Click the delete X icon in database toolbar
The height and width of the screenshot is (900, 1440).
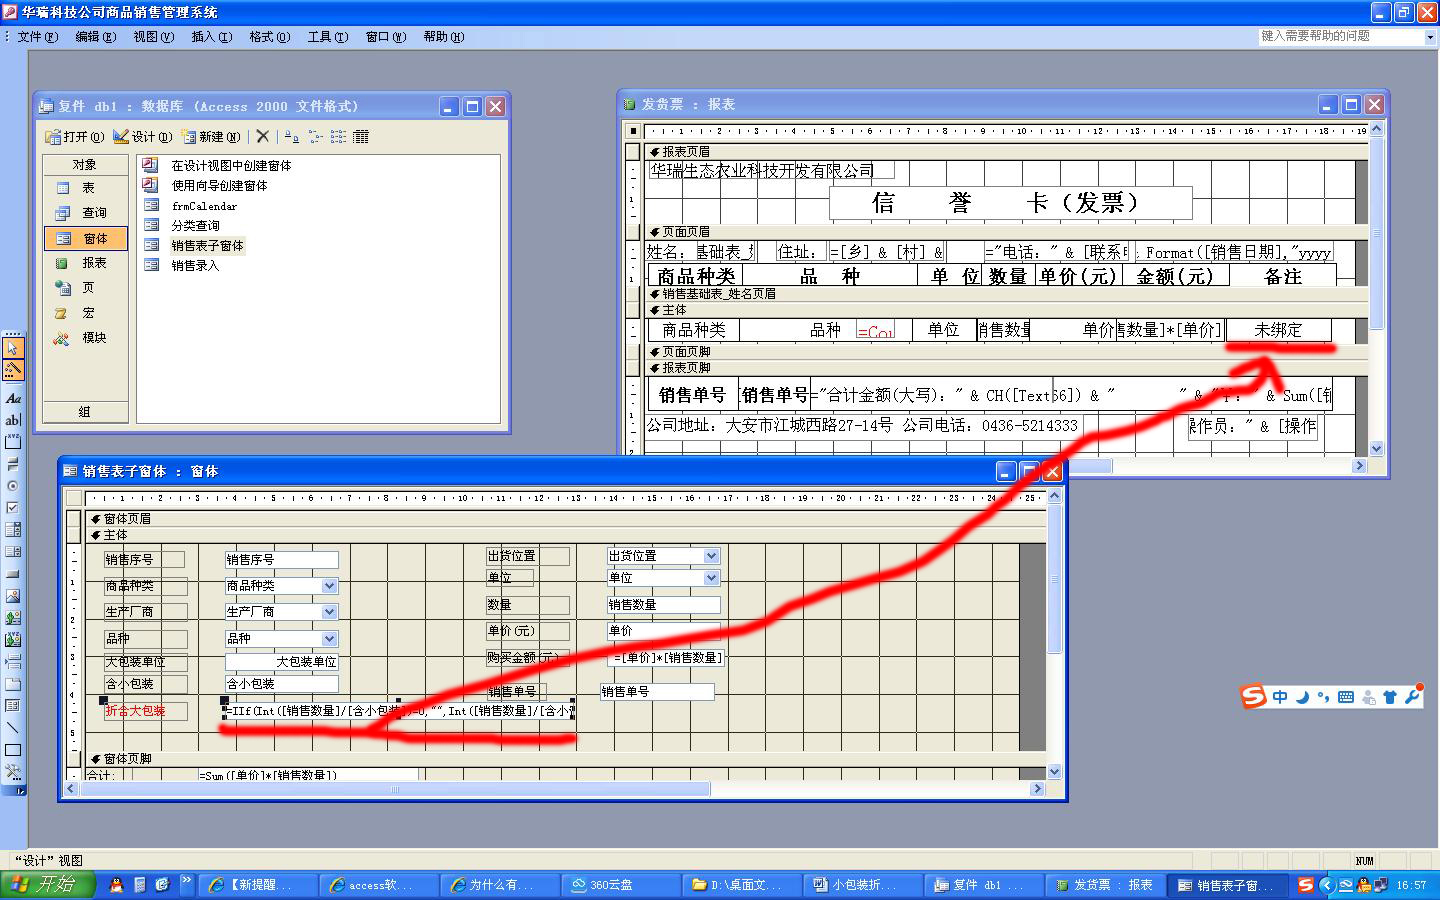[x=262, y=137]
